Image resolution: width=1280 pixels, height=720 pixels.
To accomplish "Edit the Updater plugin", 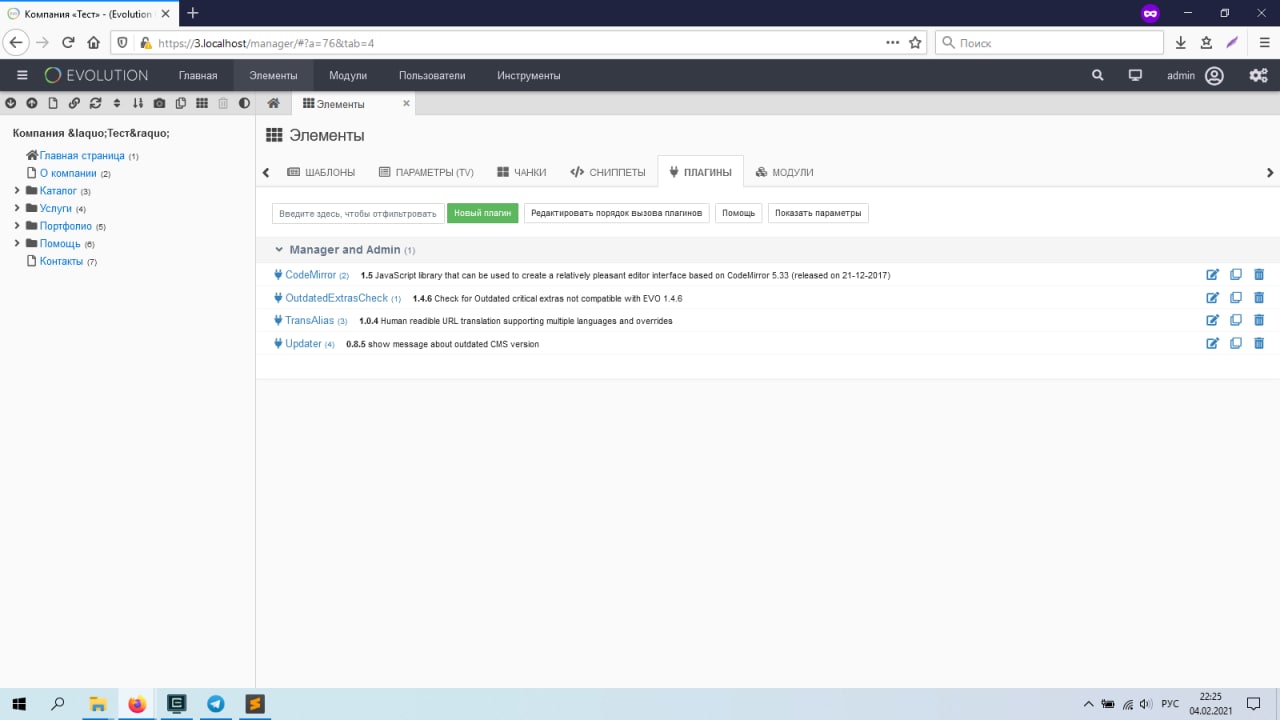I will (1213, 344).
